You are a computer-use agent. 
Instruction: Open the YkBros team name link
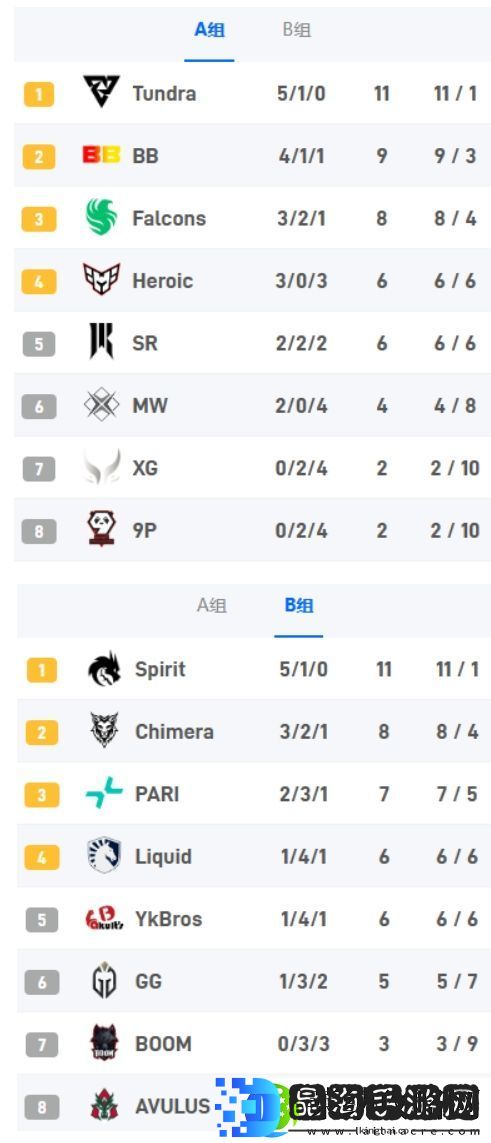click(168, 918)
